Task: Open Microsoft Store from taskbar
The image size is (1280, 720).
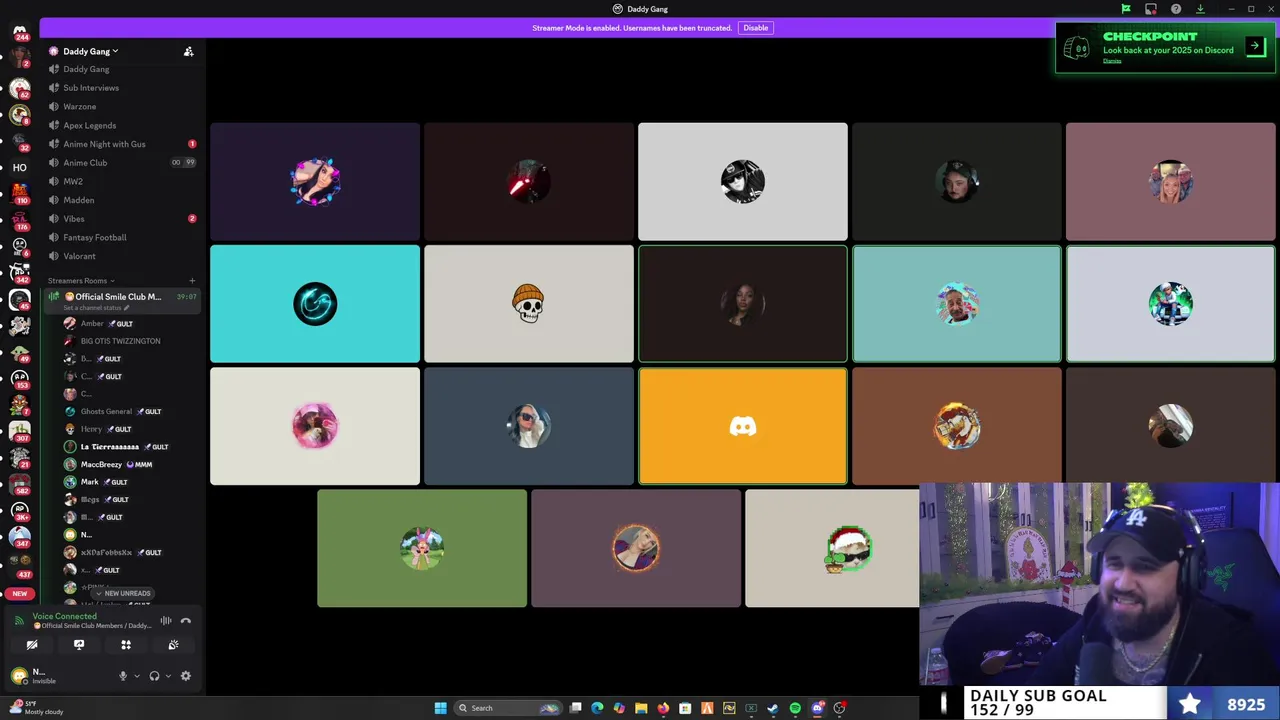Action: coord(685,708)
